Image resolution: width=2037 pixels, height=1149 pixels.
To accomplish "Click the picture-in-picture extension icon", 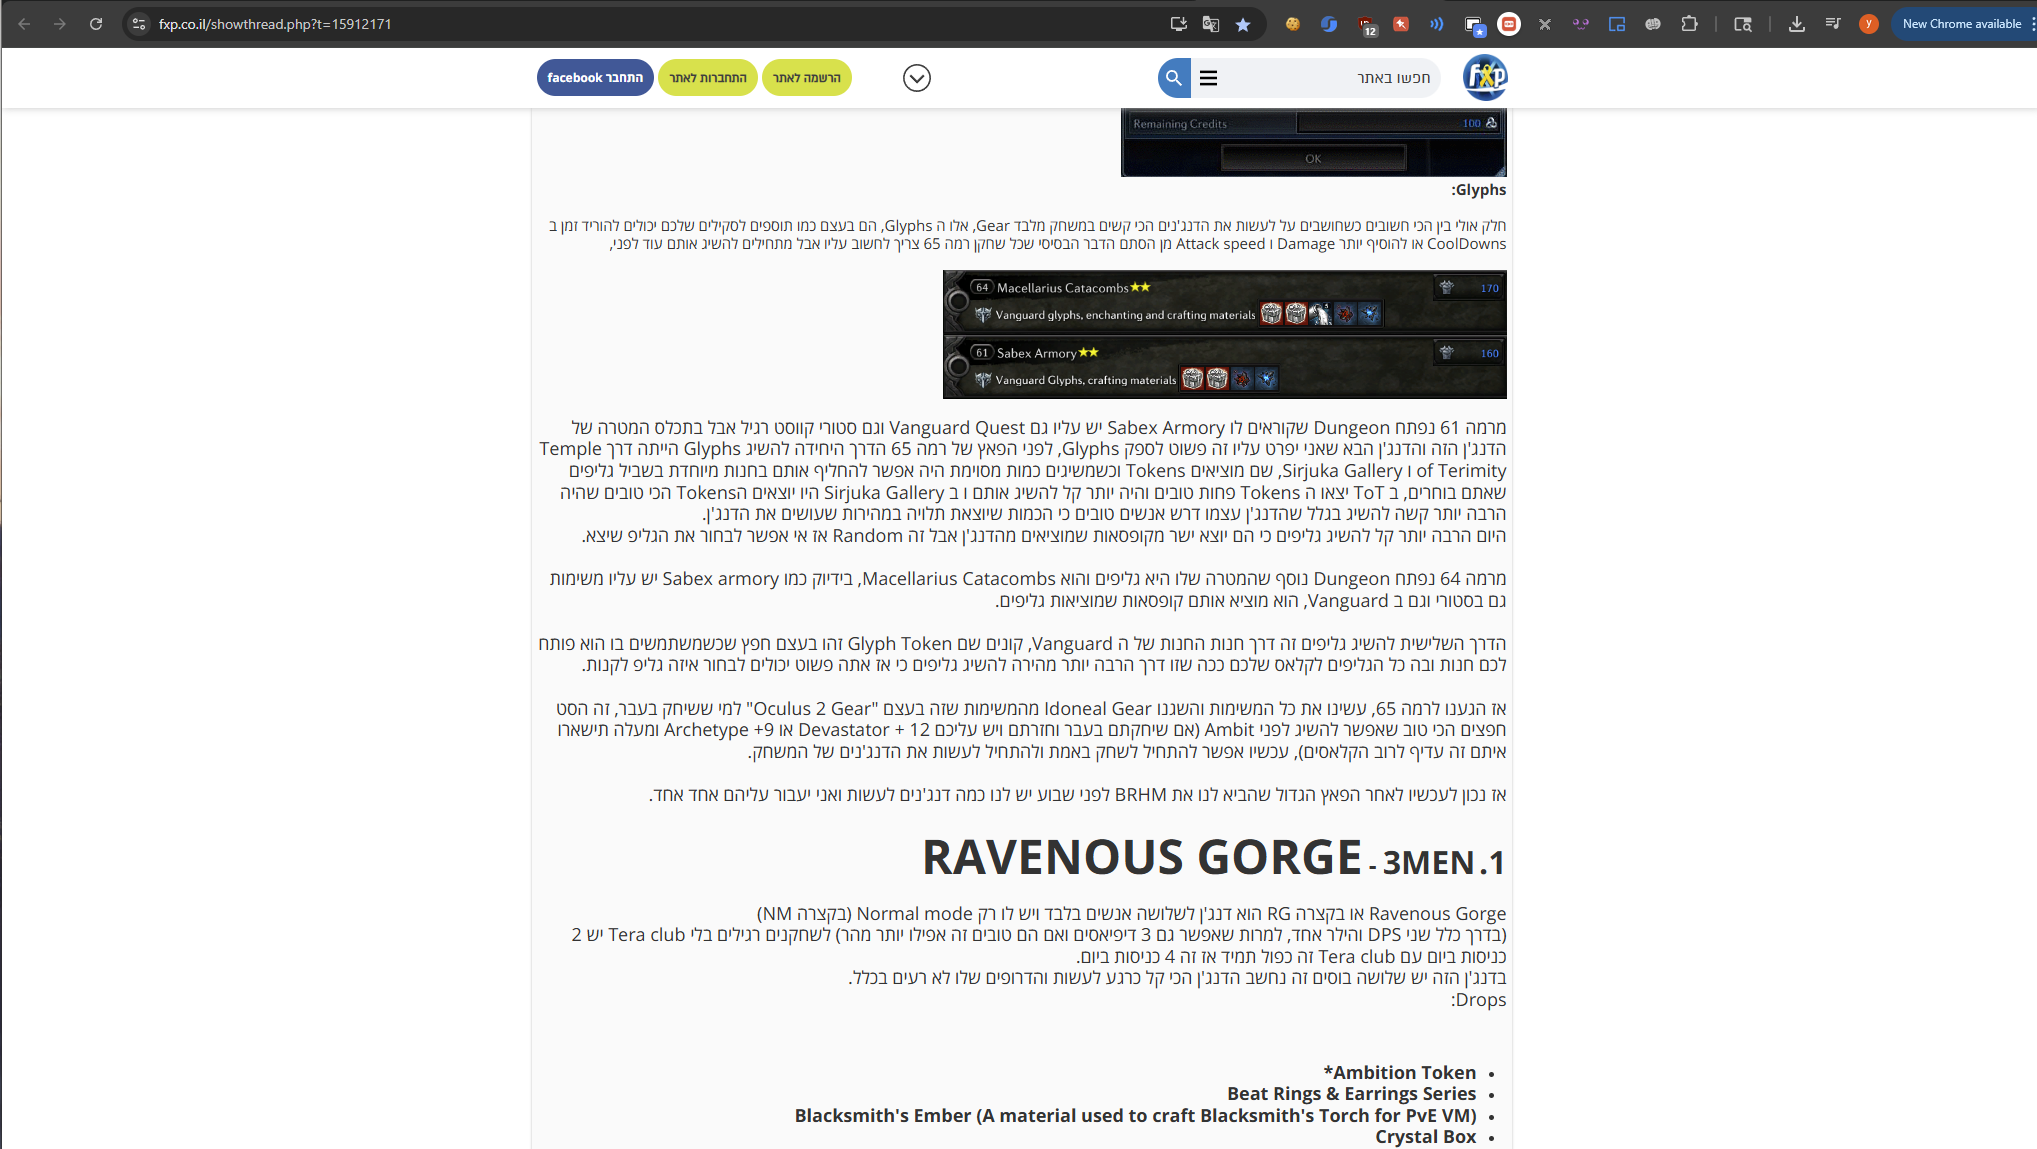I will coord(1617,24).
